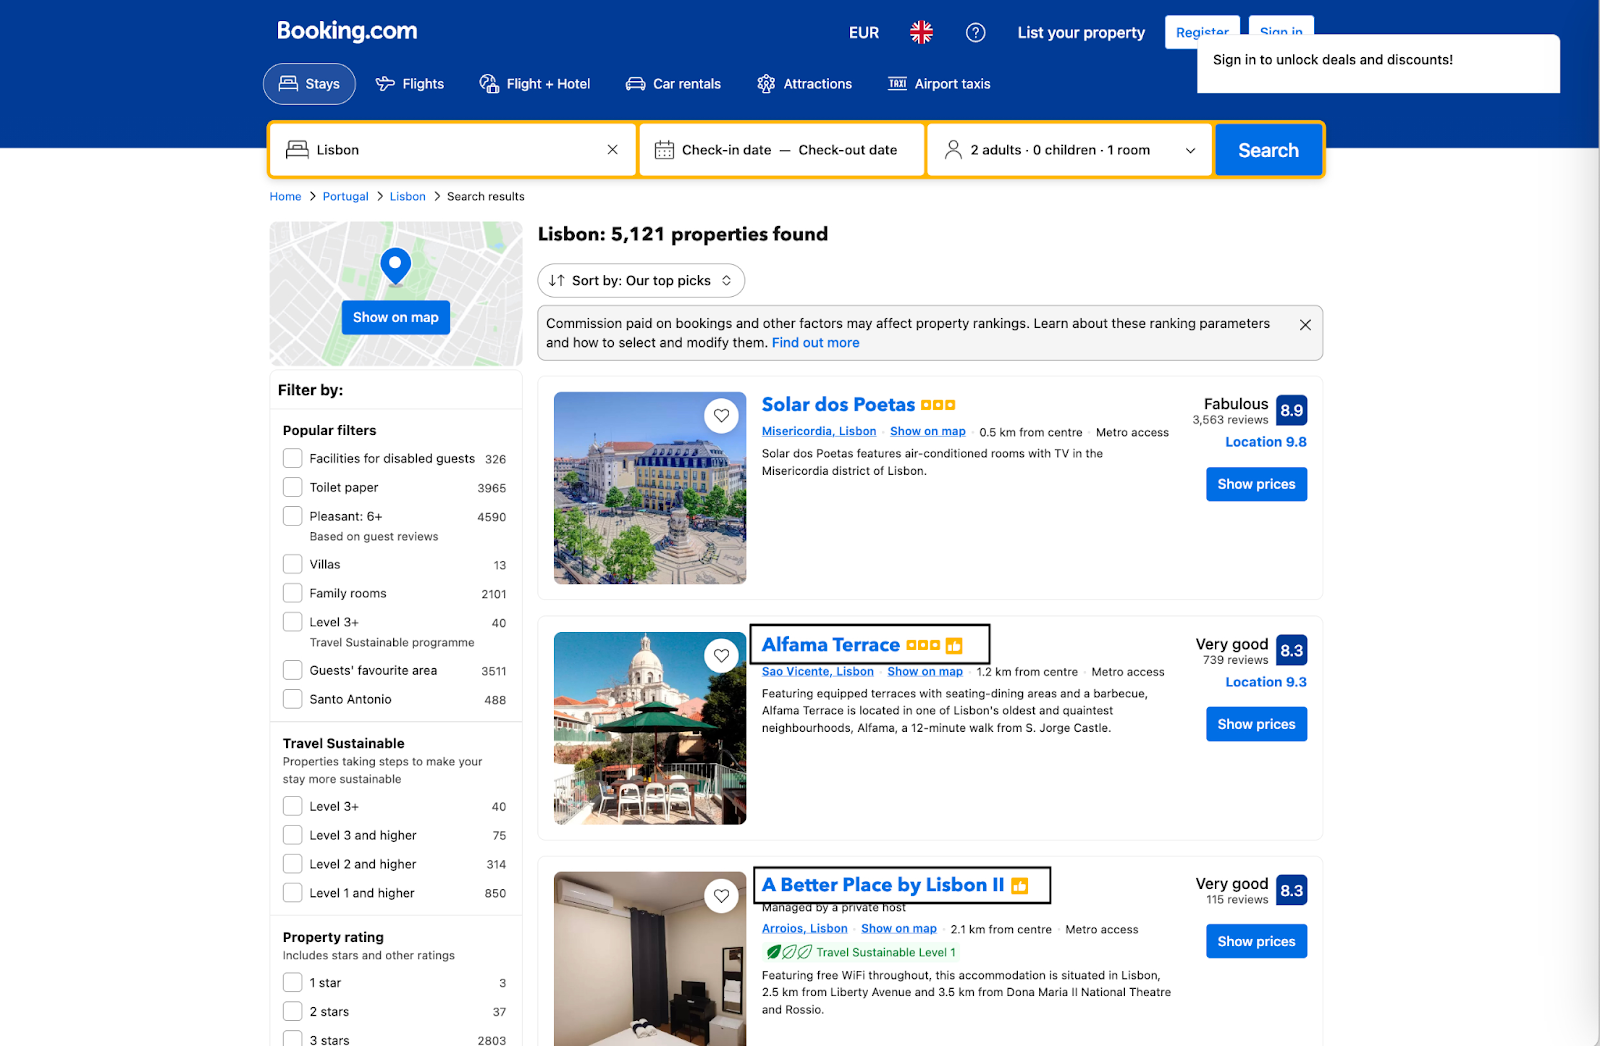The image size is (1600, 1046).
Task: Go to the Flights tab
Action: [410, 84]
